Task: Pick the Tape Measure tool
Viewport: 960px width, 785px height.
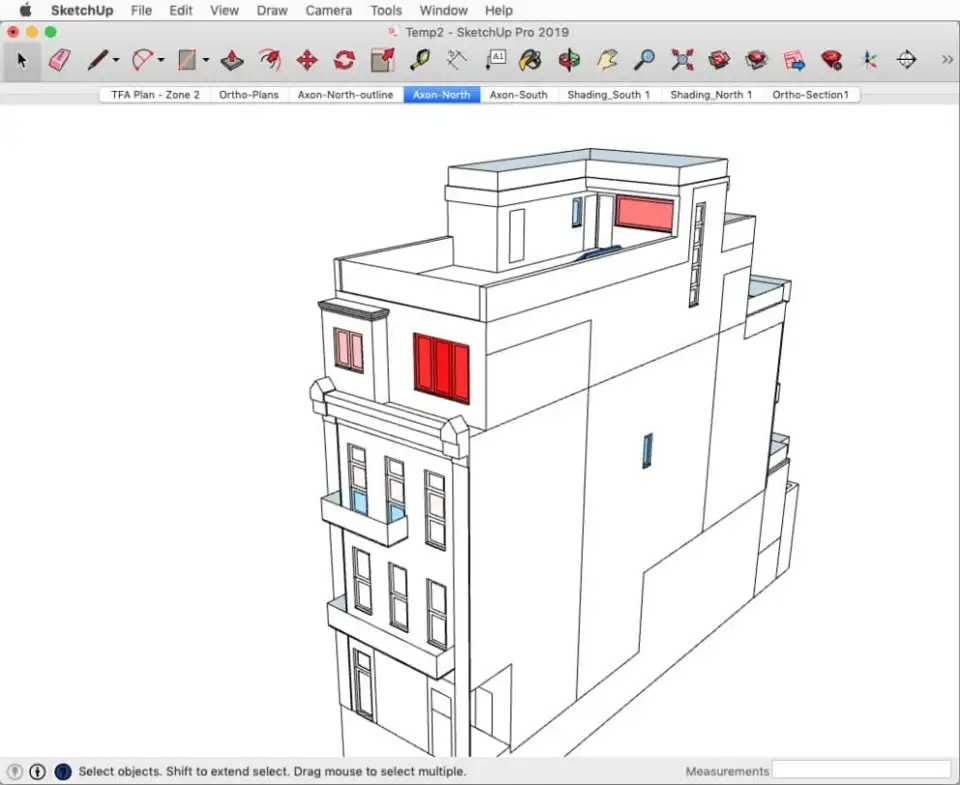Action: 419,60
